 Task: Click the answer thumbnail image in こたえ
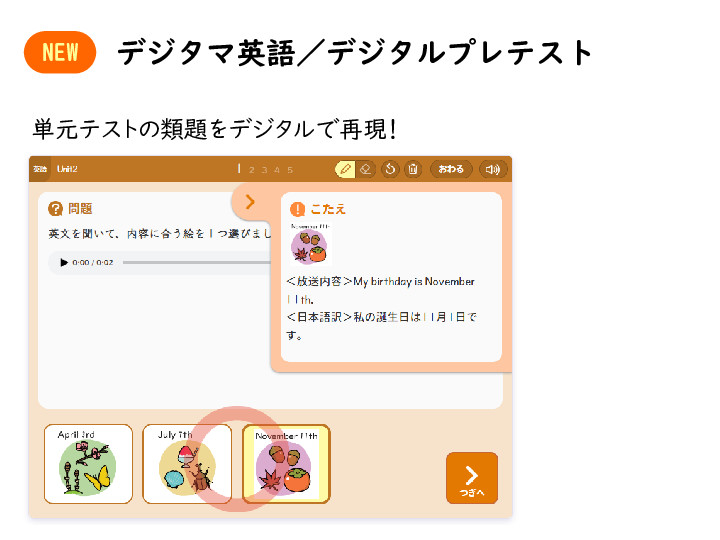(310, 244)
